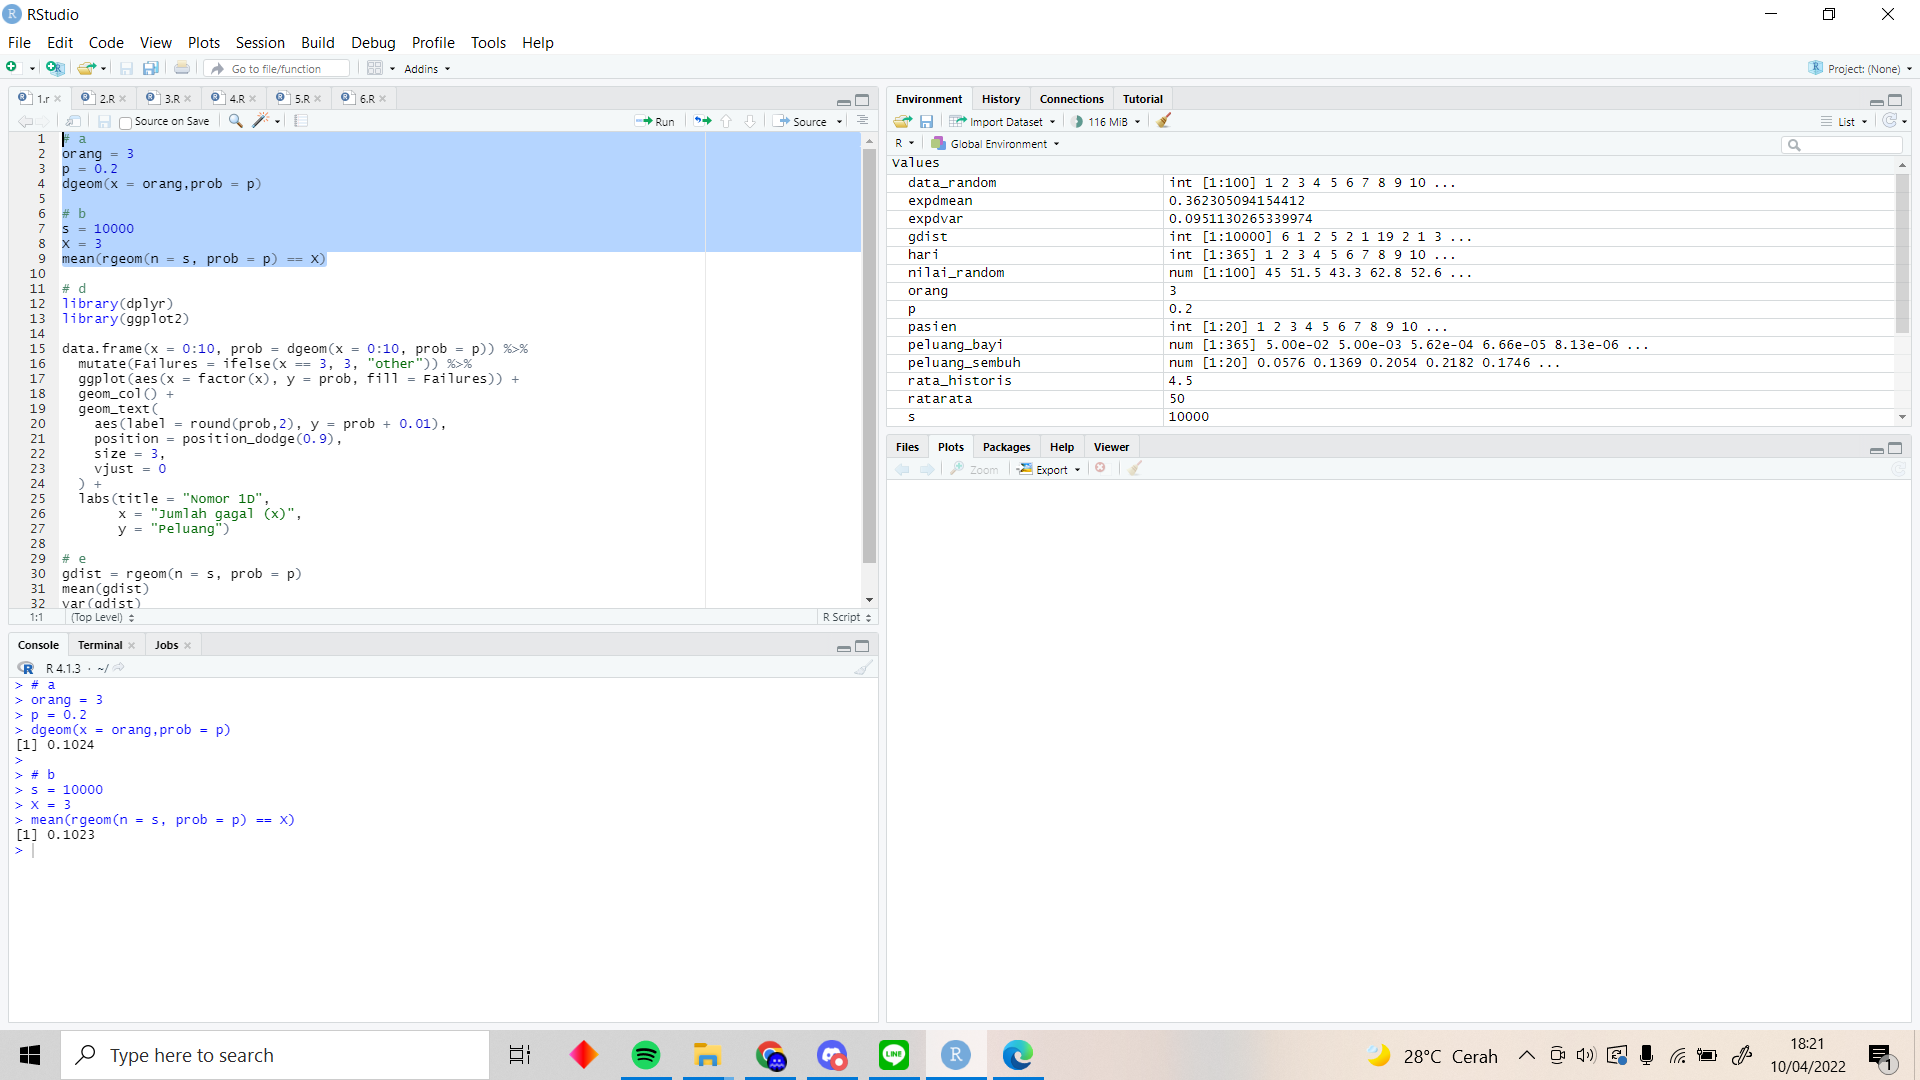The width and height of the screenshot is (1920, 1080).
Task: Click the compile report notebook icon
Action: coord(301,121)
